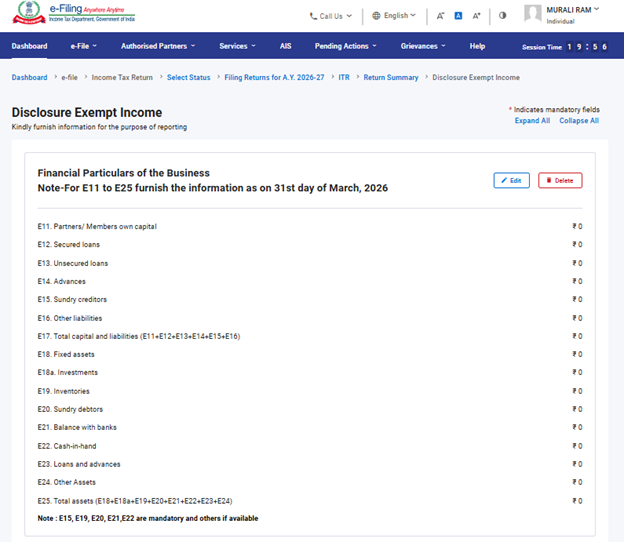Click the ₹ 0 value for E25 Total assets

click(577, 501)
